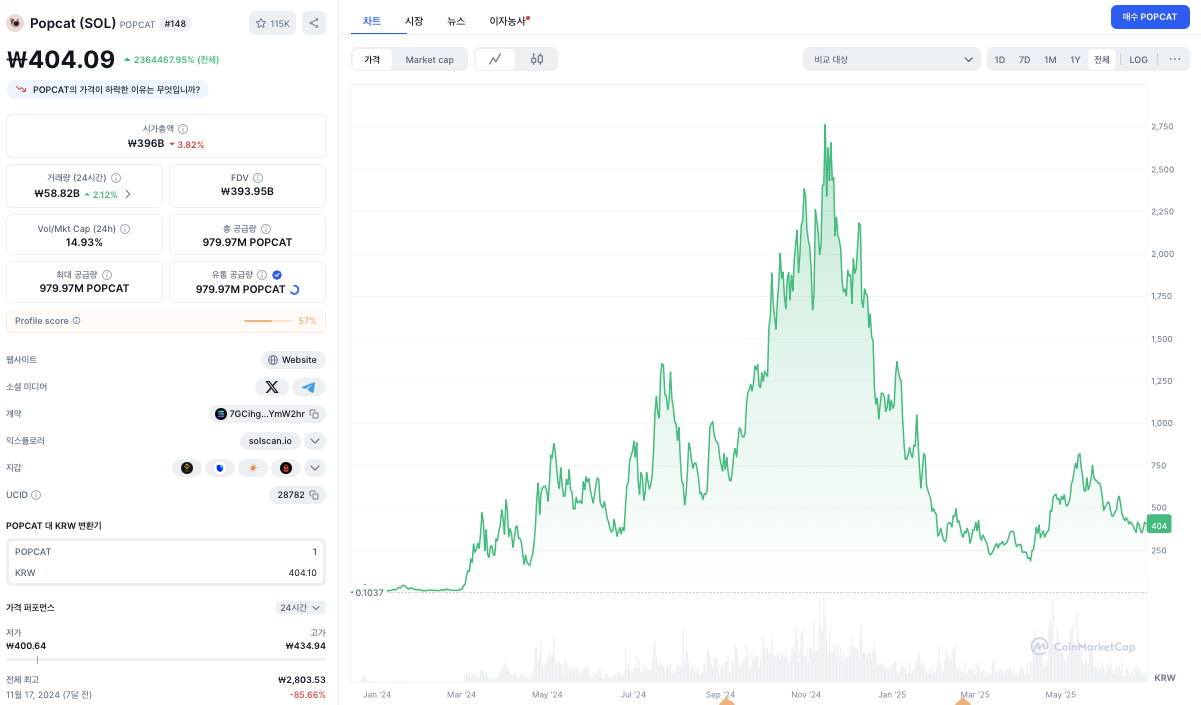Screen dimensions: 1201x705
Task: Set chart range to 1Y
Action: tap(1075, 60)
